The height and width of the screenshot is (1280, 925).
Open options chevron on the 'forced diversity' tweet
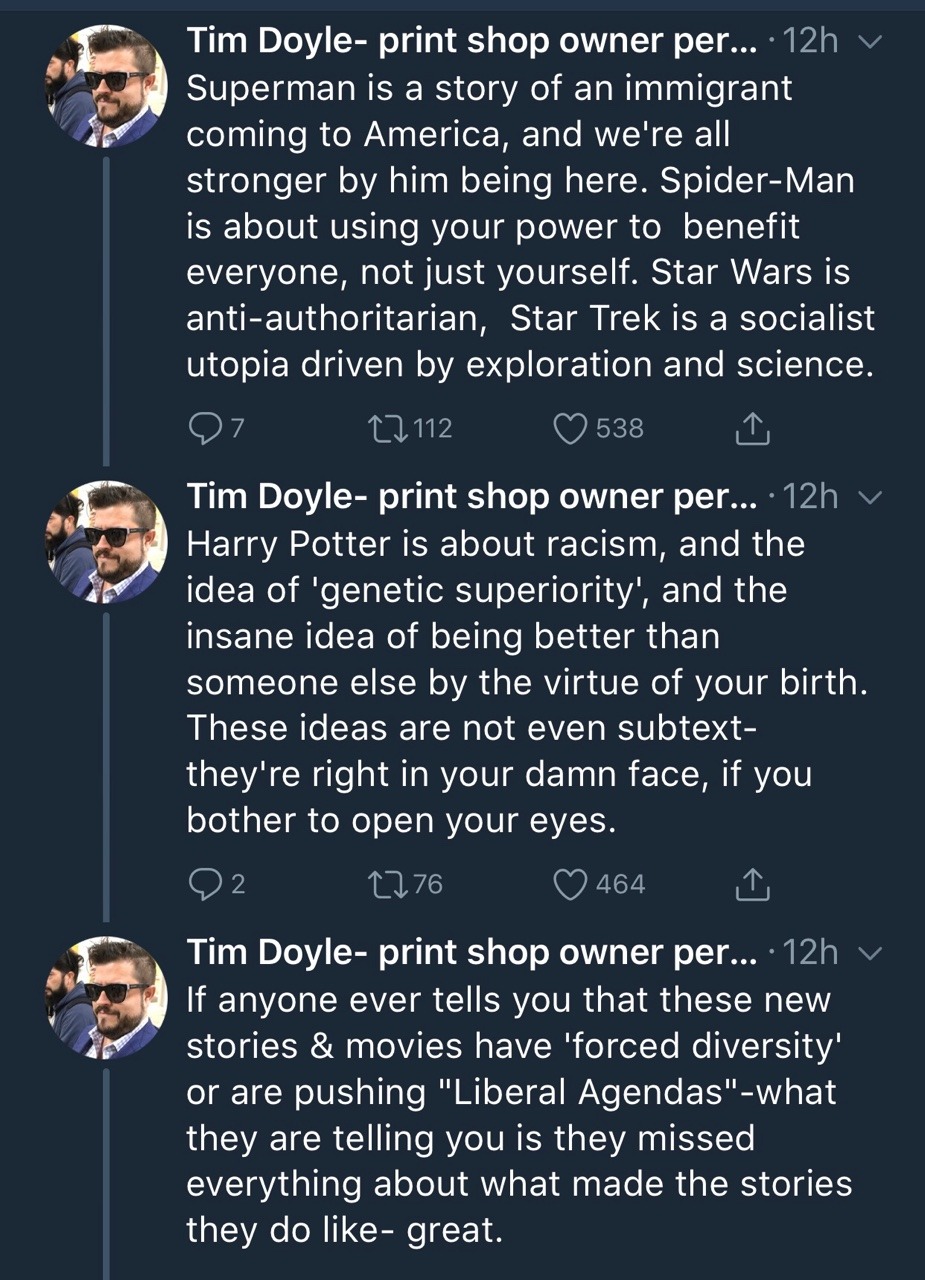click(870, 953)
